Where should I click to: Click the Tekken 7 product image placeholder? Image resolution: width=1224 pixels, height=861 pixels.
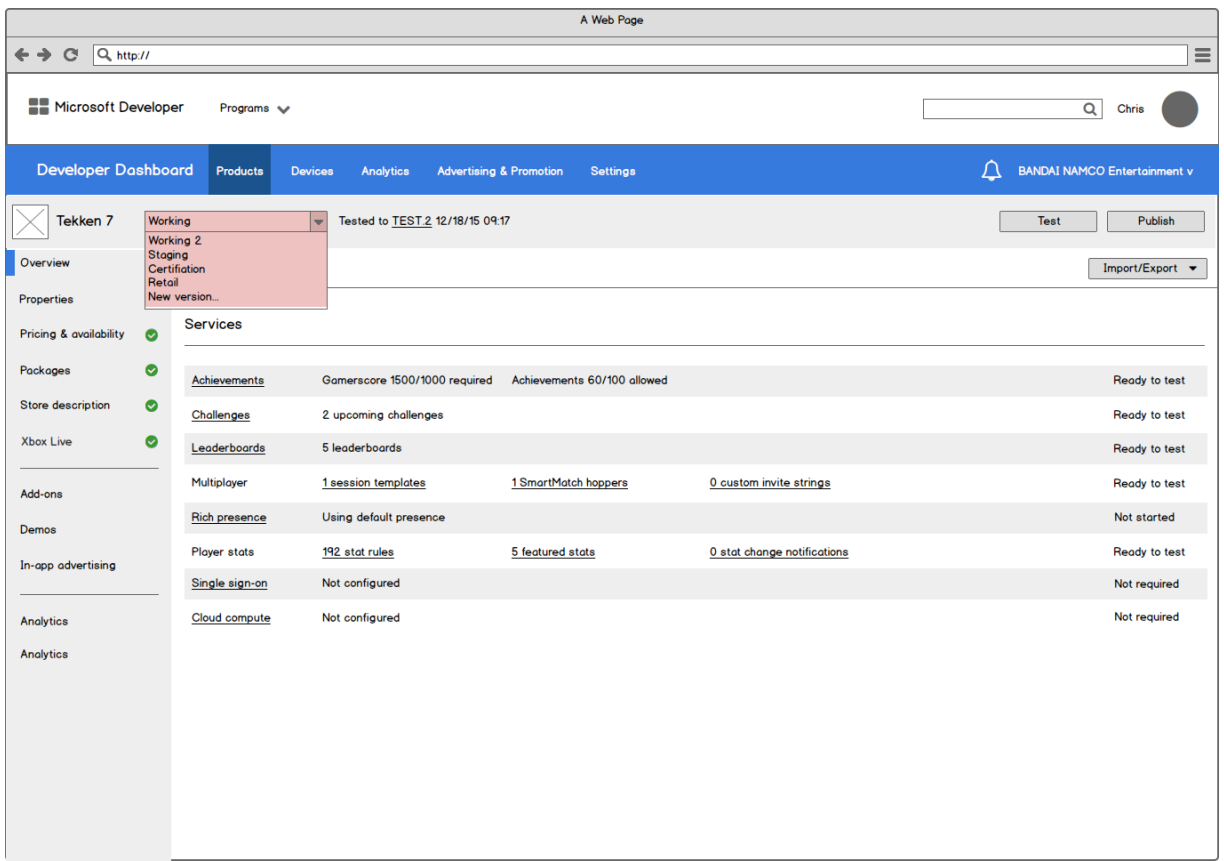[x=30, y=221]
